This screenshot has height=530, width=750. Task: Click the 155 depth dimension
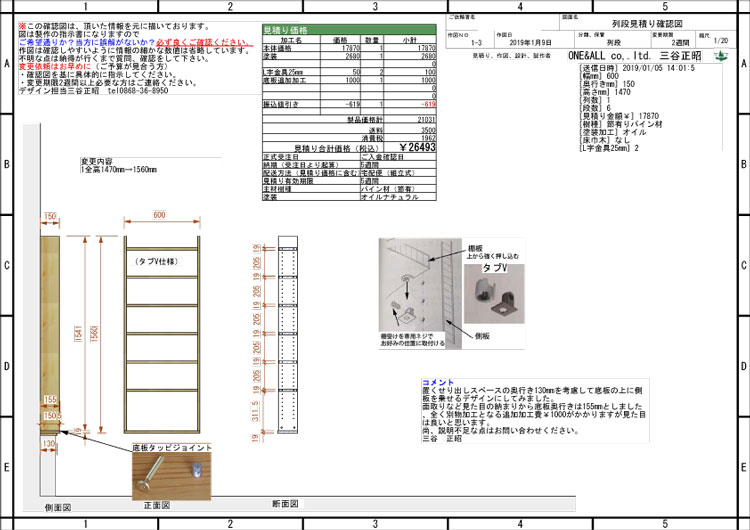coord(50,399)
